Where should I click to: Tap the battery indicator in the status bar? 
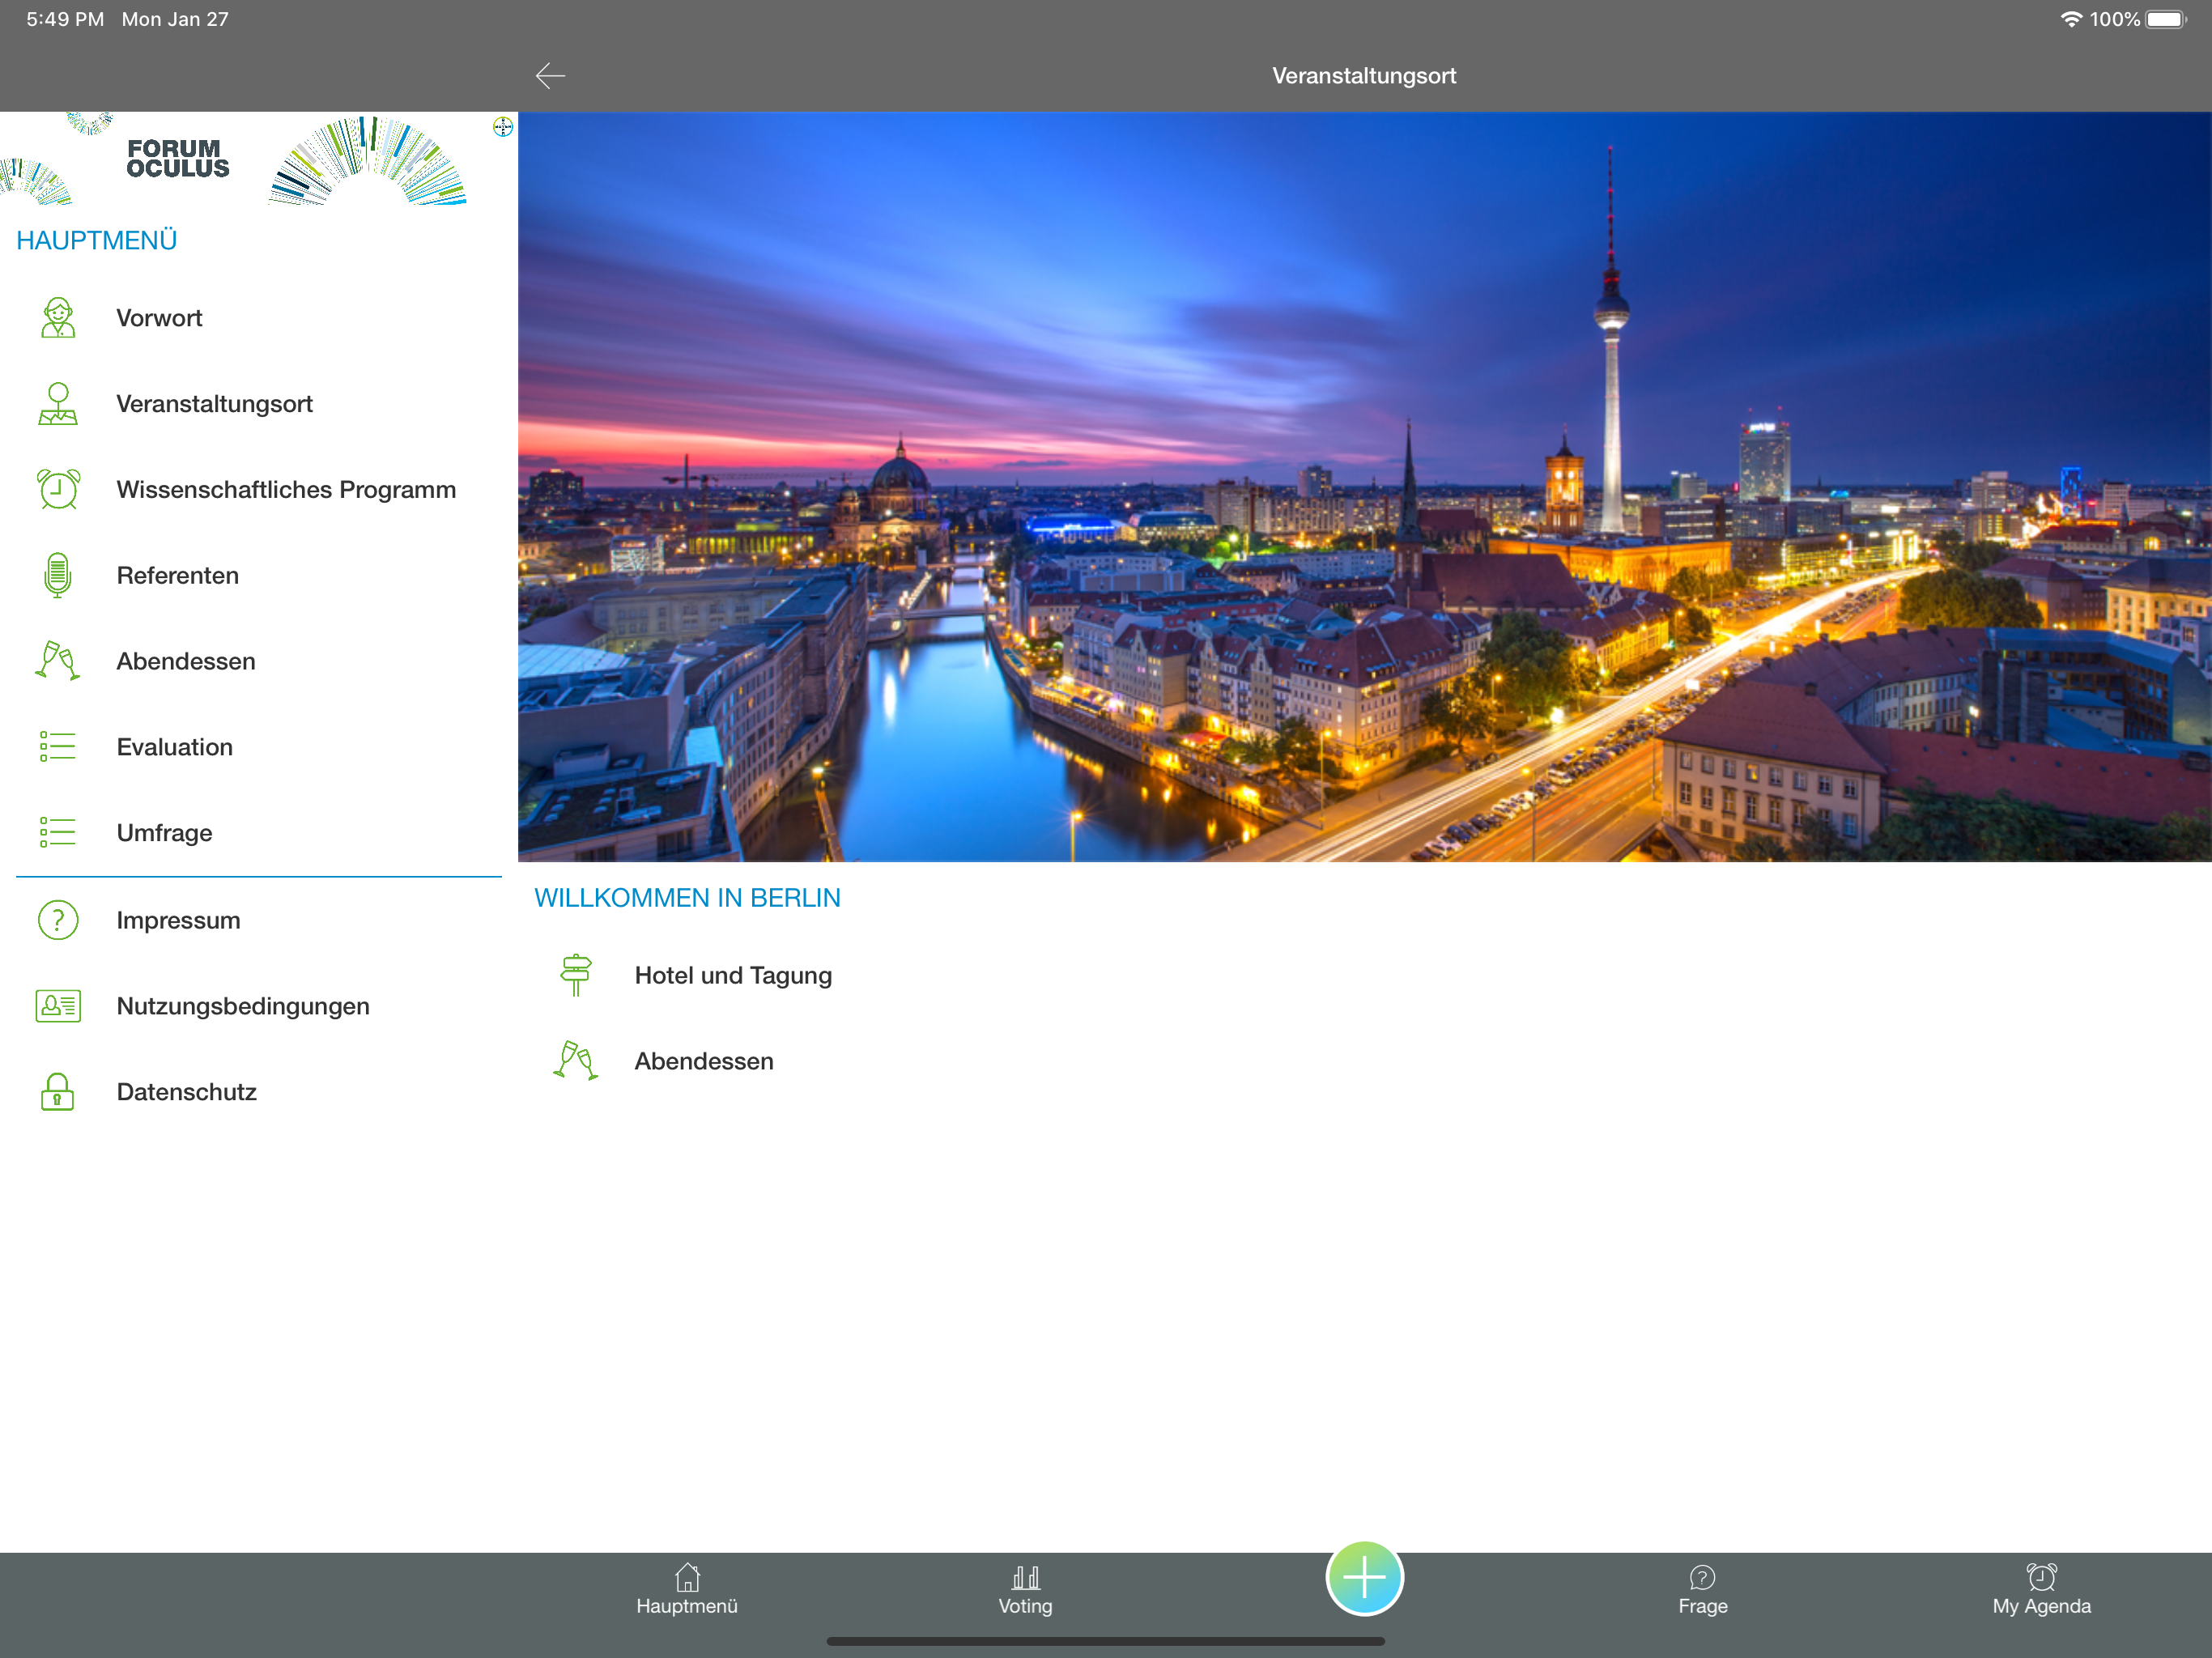2166,19
